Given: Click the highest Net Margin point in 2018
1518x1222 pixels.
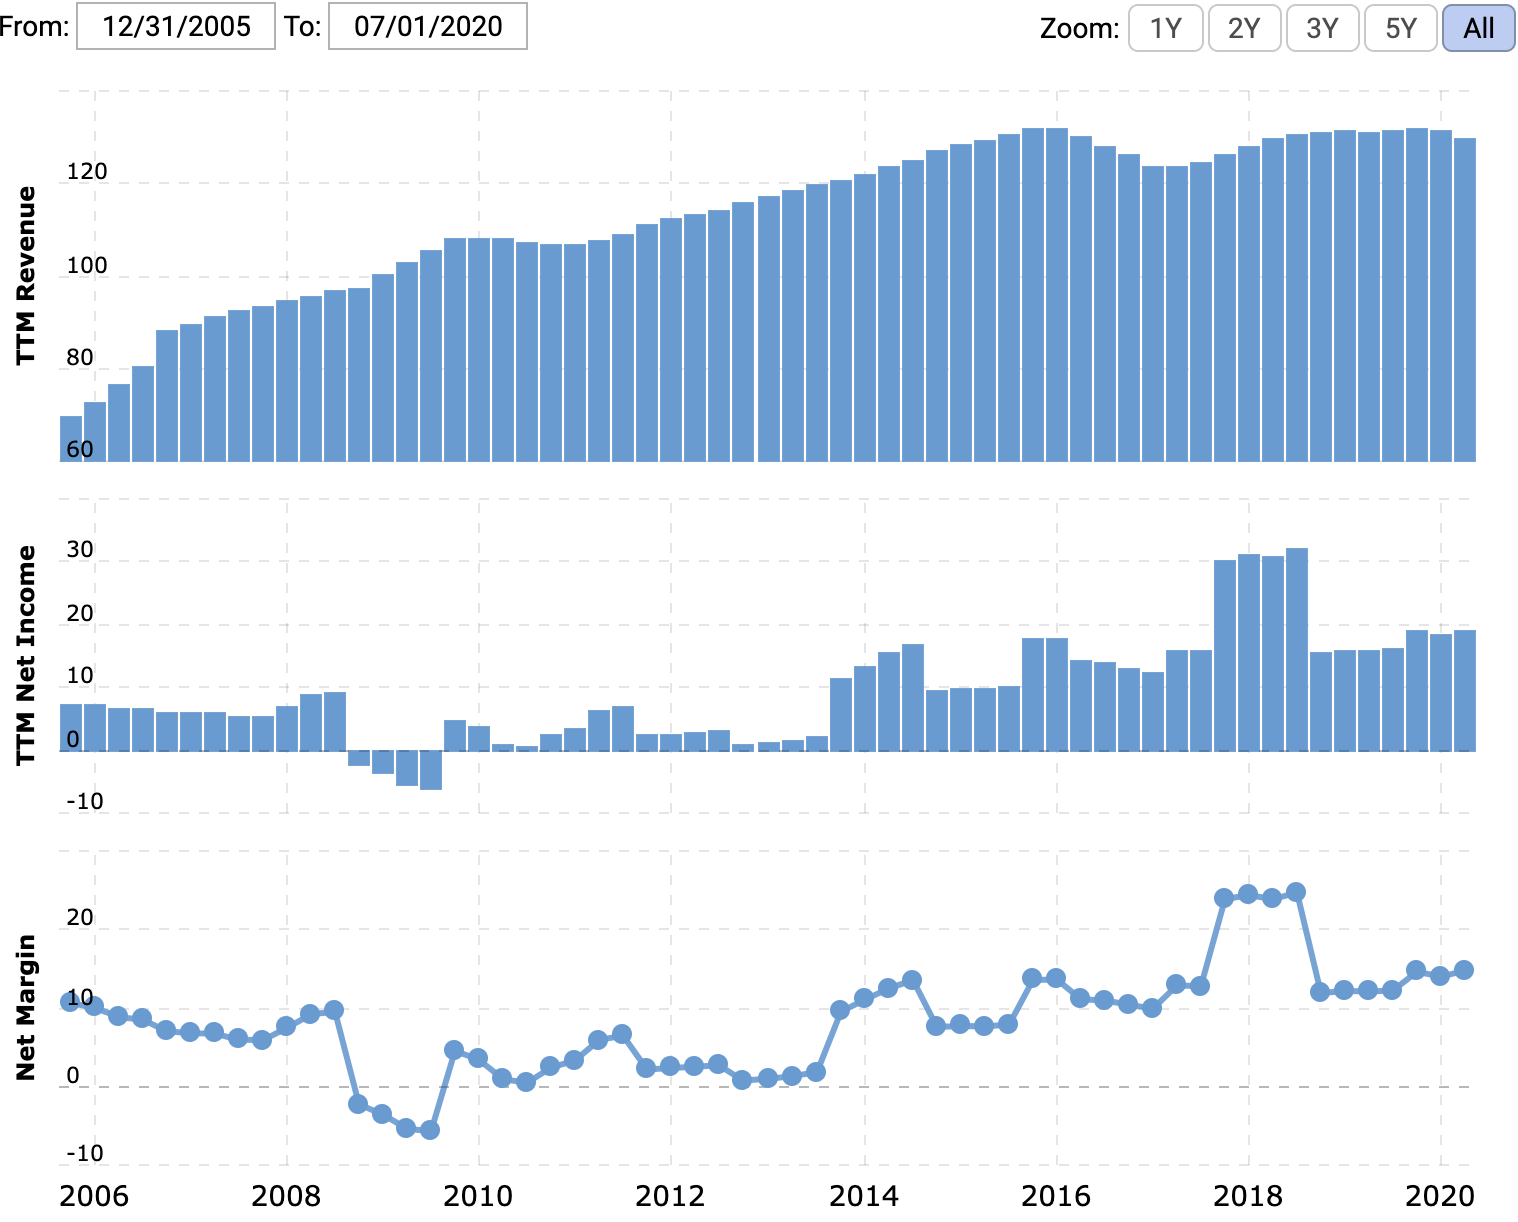Looking at the screenshot, I should (1296, 892).
